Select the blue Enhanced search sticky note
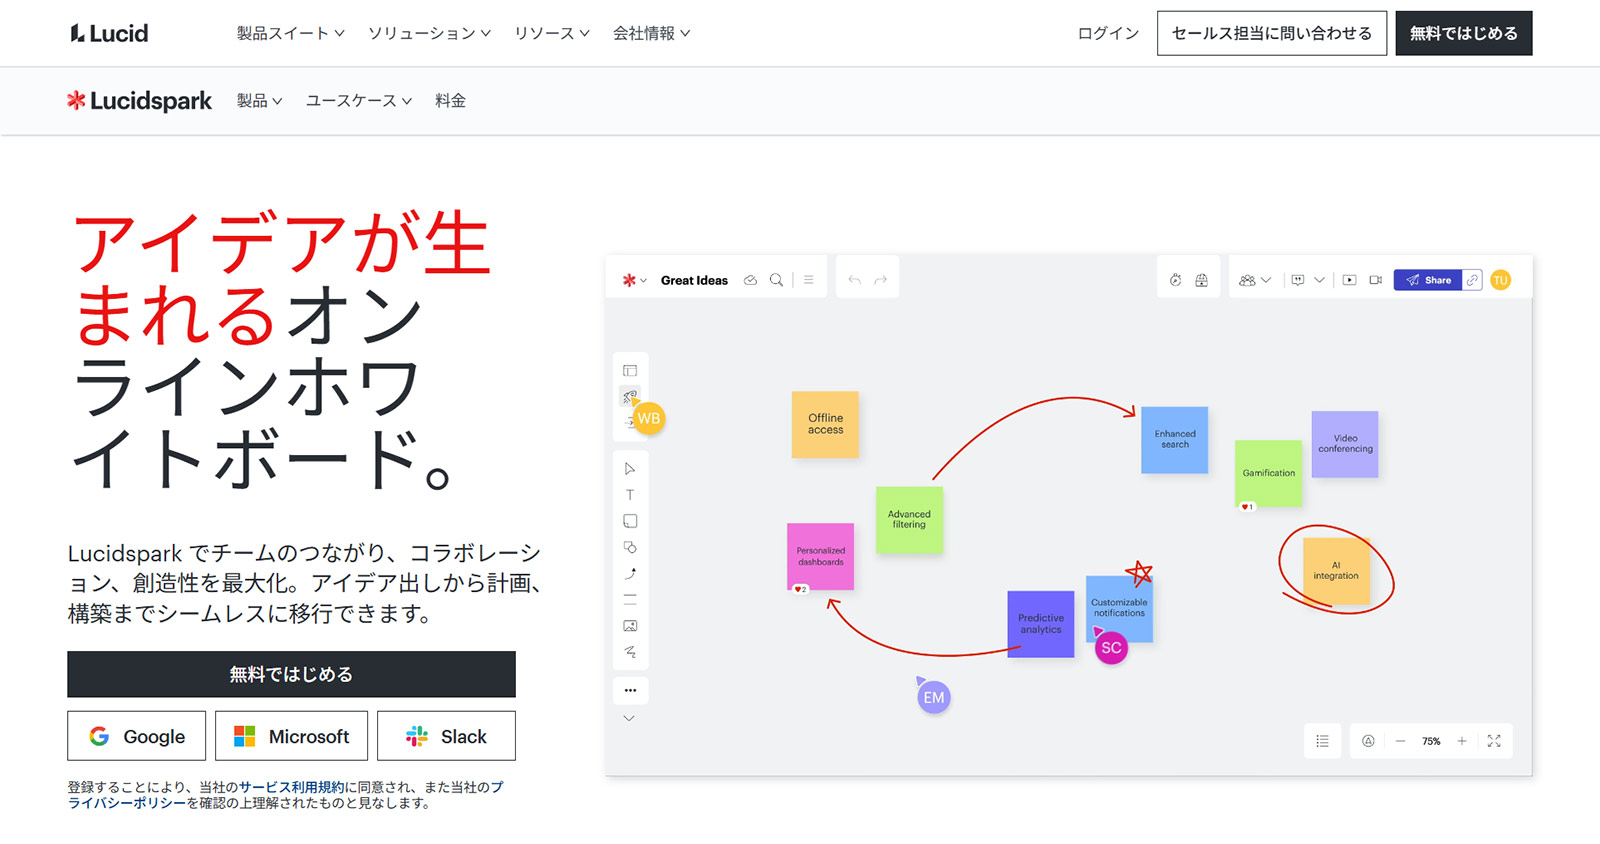 point(1175,439)
